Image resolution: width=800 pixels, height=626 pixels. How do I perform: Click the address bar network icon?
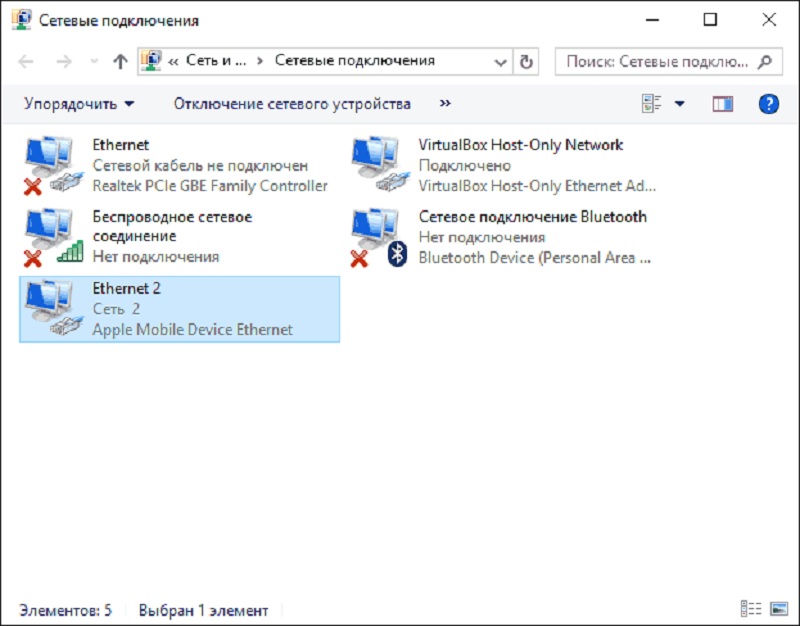click(x=151, y=61)
